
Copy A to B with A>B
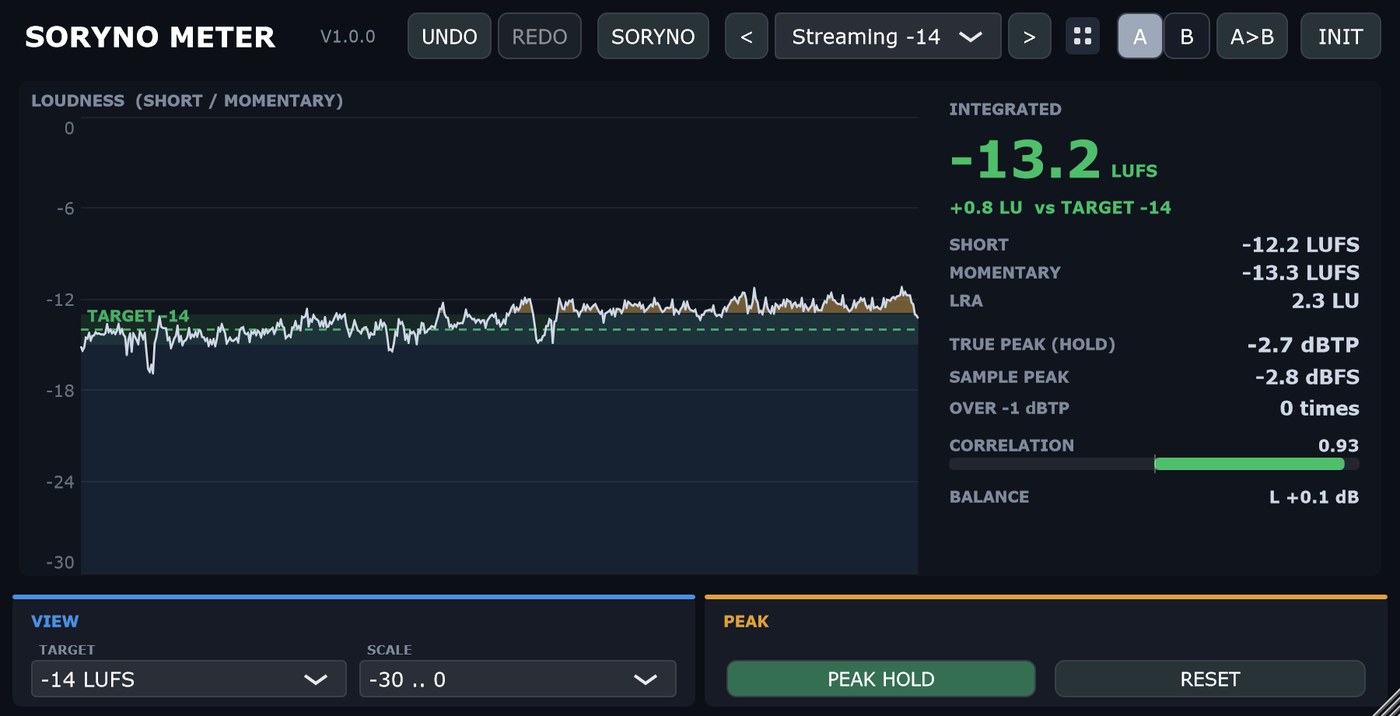click(x=1252, y=37)
